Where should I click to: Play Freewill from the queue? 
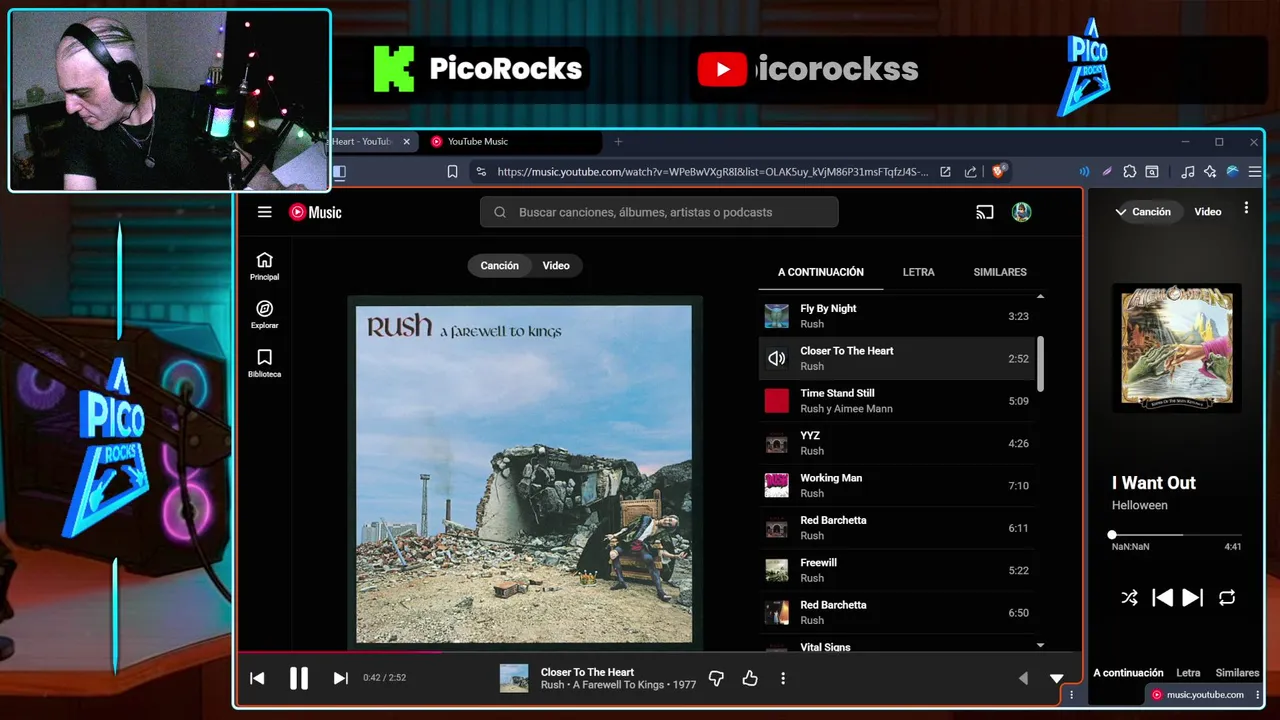(896, 570)
